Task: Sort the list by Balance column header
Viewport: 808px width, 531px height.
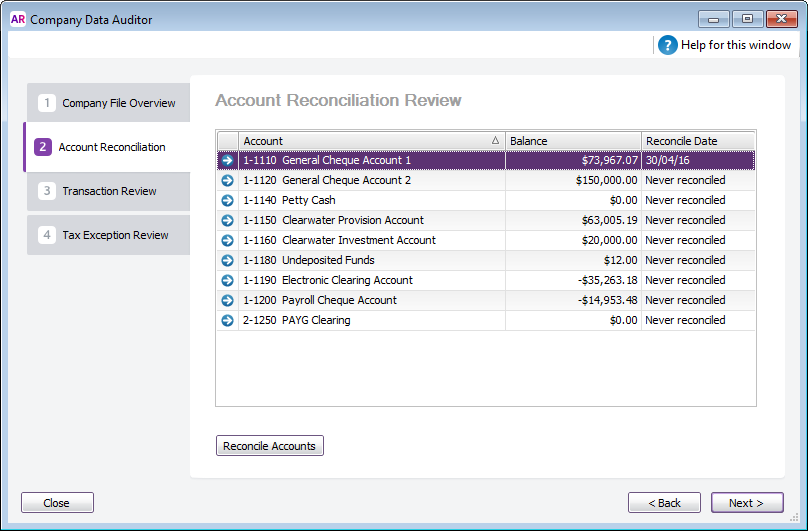Action: 572,141
